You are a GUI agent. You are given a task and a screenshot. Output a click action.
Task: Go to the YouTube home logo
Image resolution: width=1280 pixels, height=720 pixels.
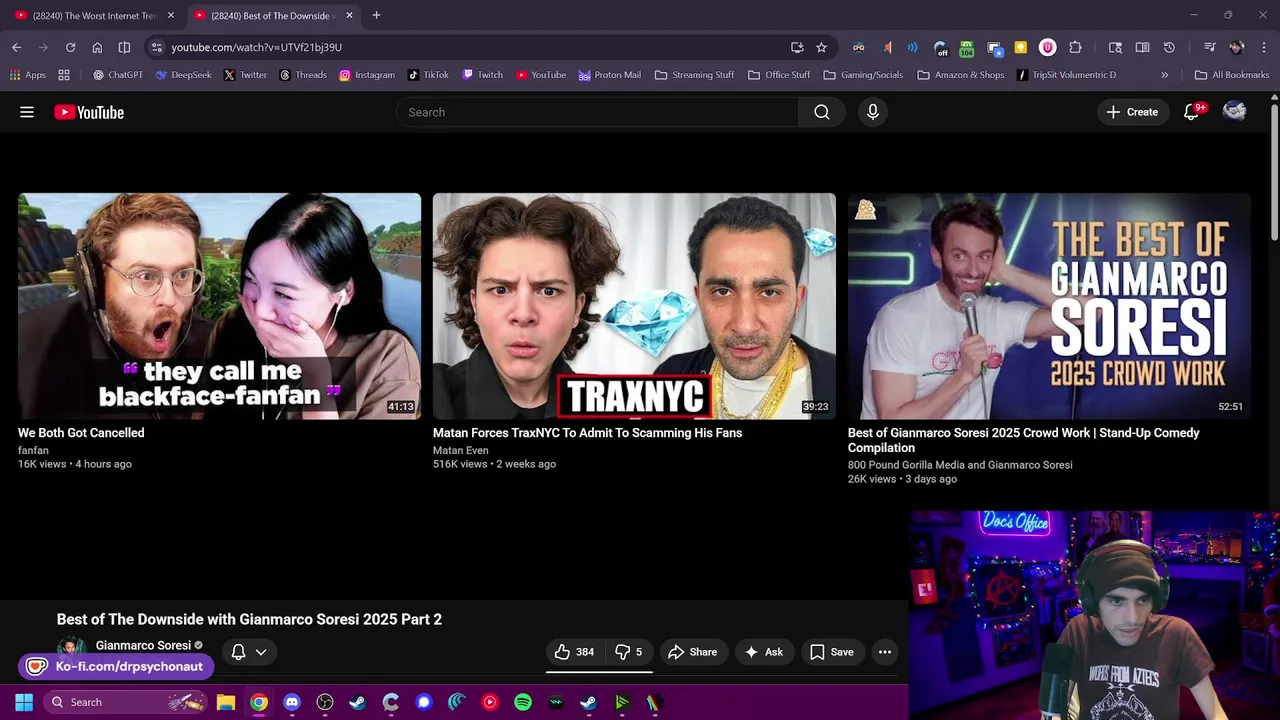point(89,113)
